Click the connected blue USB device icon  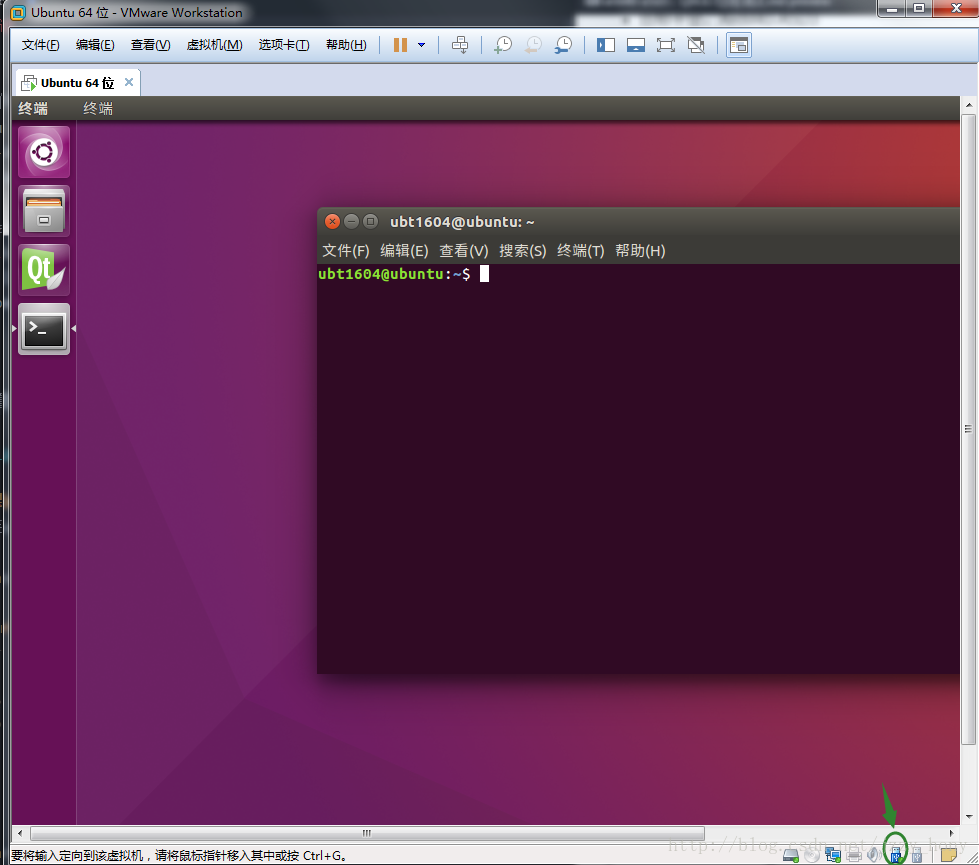pyautogui.click(x=895, y=854)
